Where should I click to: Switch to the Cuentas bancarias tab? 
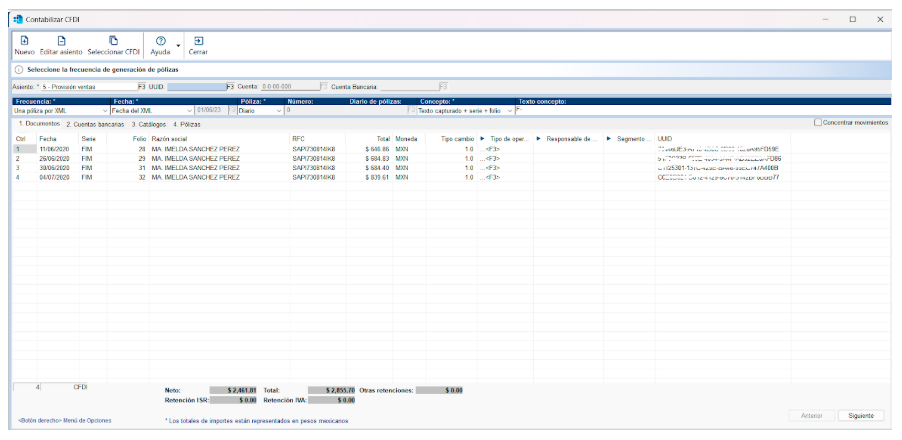(96, 123)
